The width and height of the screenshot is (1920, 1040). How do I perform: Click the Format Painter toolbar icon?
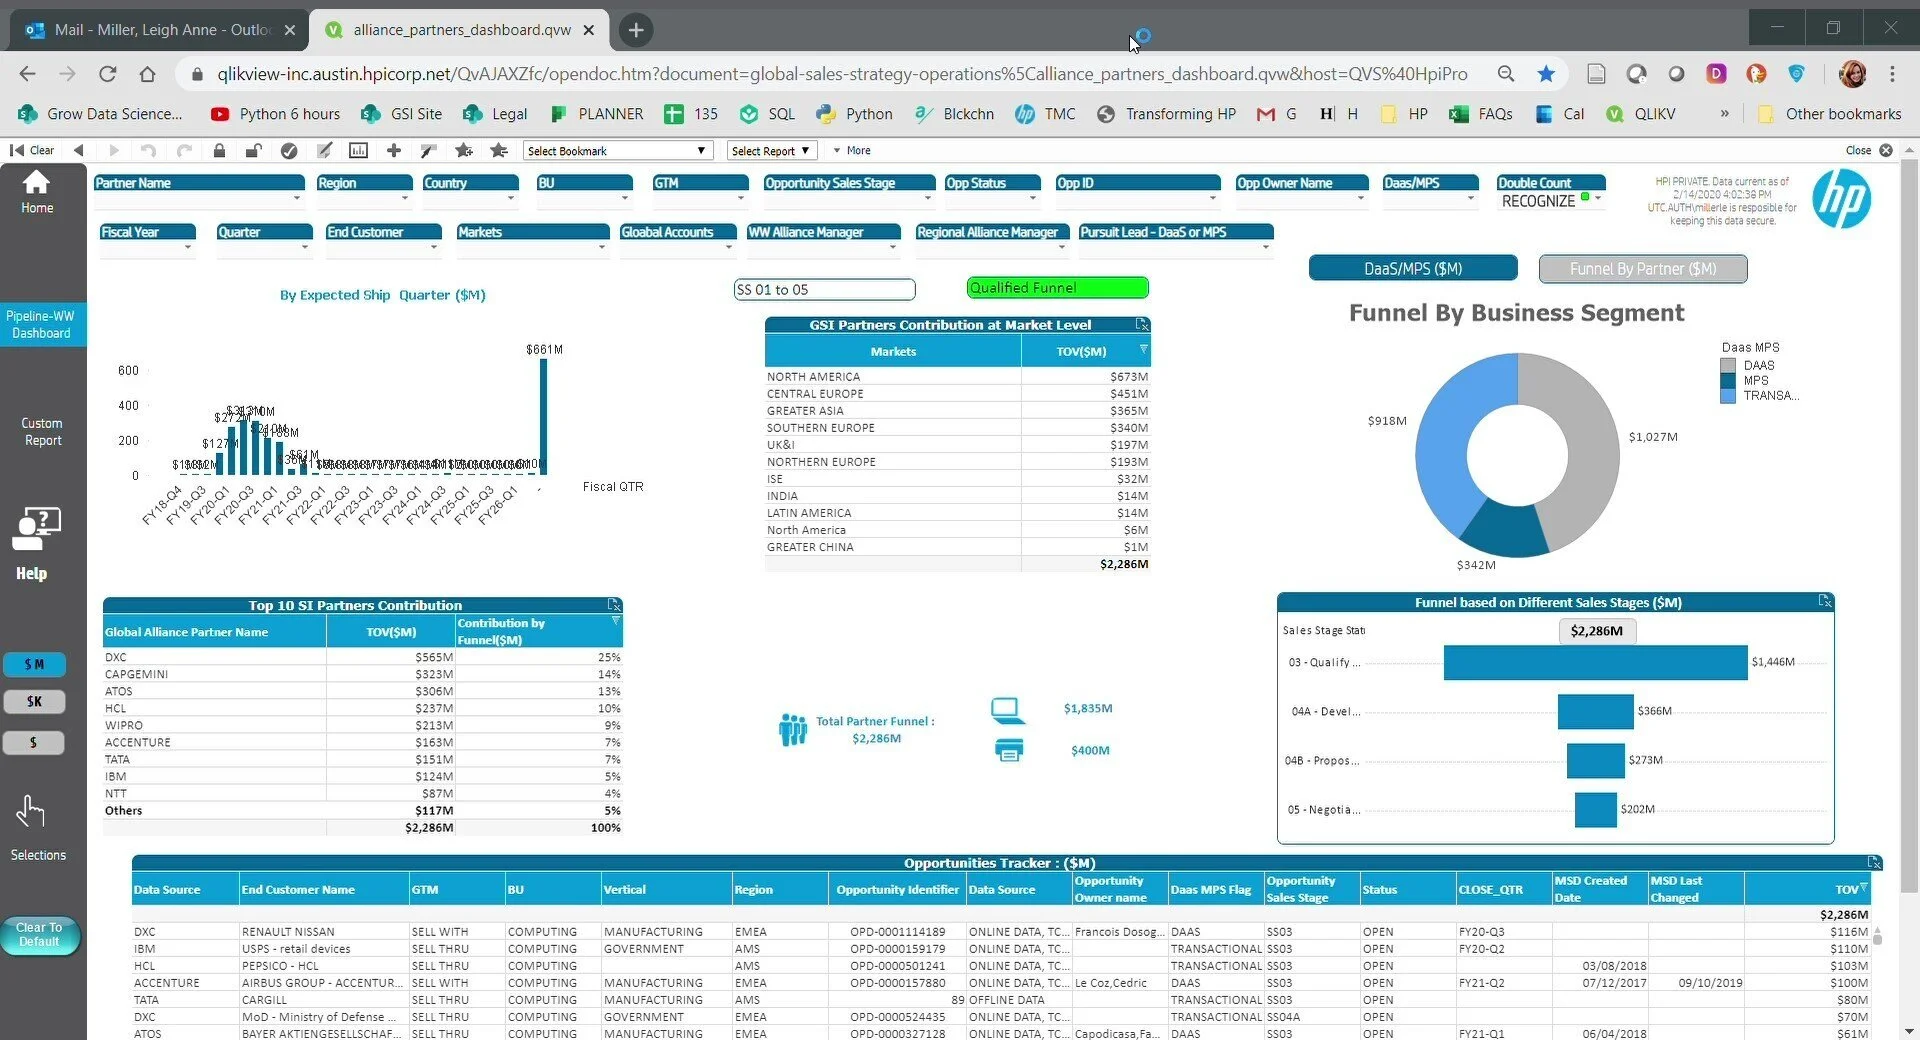428,150
